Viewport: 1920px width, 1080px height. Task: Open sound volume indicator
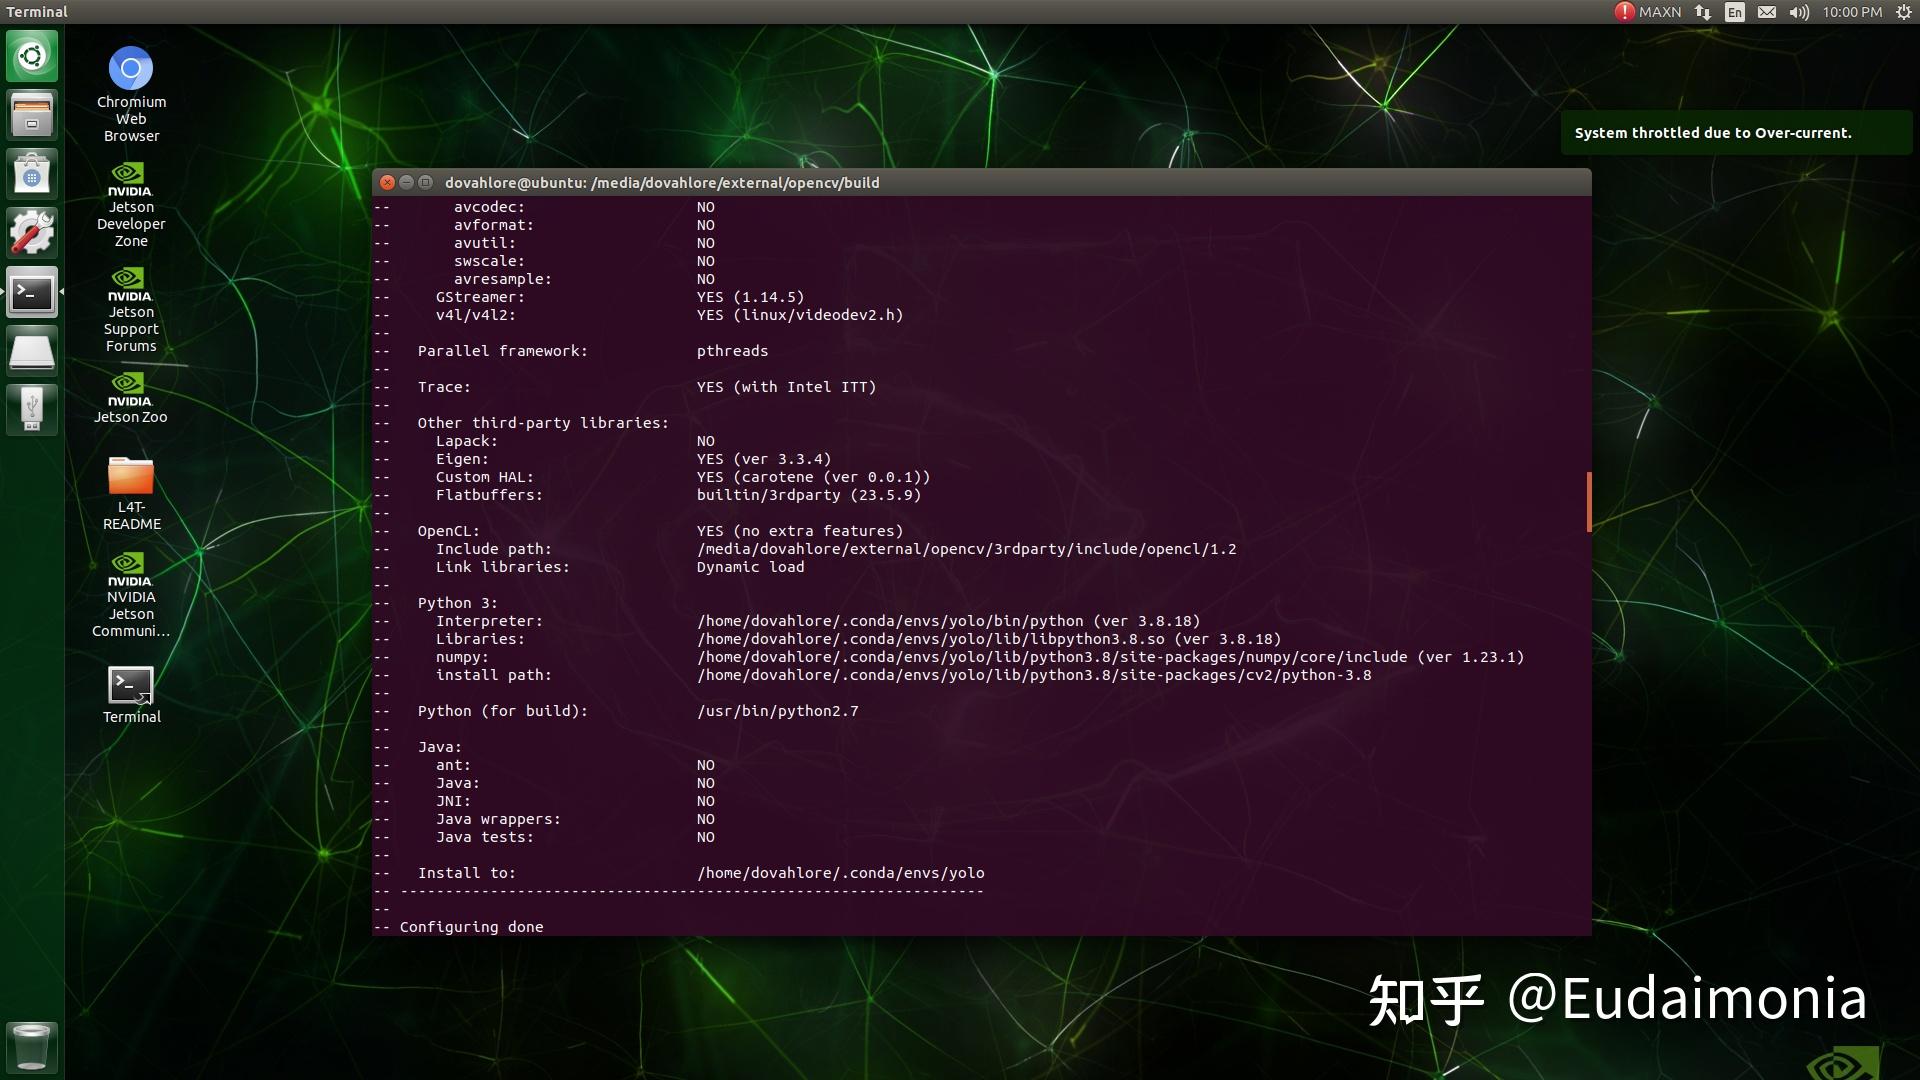coord(1799,12)
